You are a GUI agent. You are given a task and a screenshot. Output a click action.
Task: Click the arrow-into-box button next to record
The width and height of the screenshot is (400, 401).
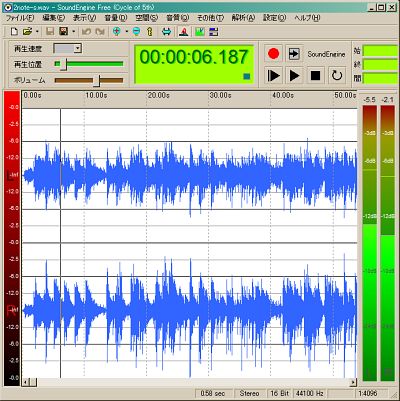[x=294, y=53]
